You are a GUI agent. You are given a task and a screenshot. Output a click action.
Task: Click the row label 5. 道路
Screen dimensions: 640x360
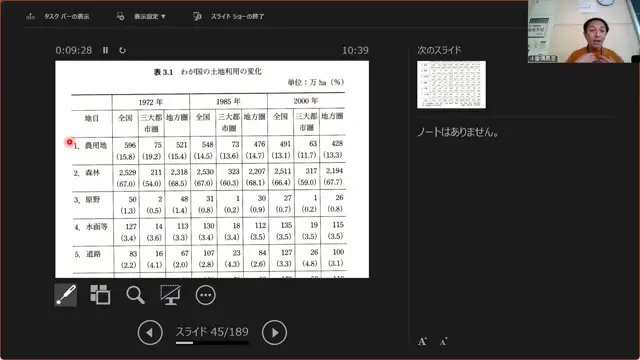click(x=87, y=254)
